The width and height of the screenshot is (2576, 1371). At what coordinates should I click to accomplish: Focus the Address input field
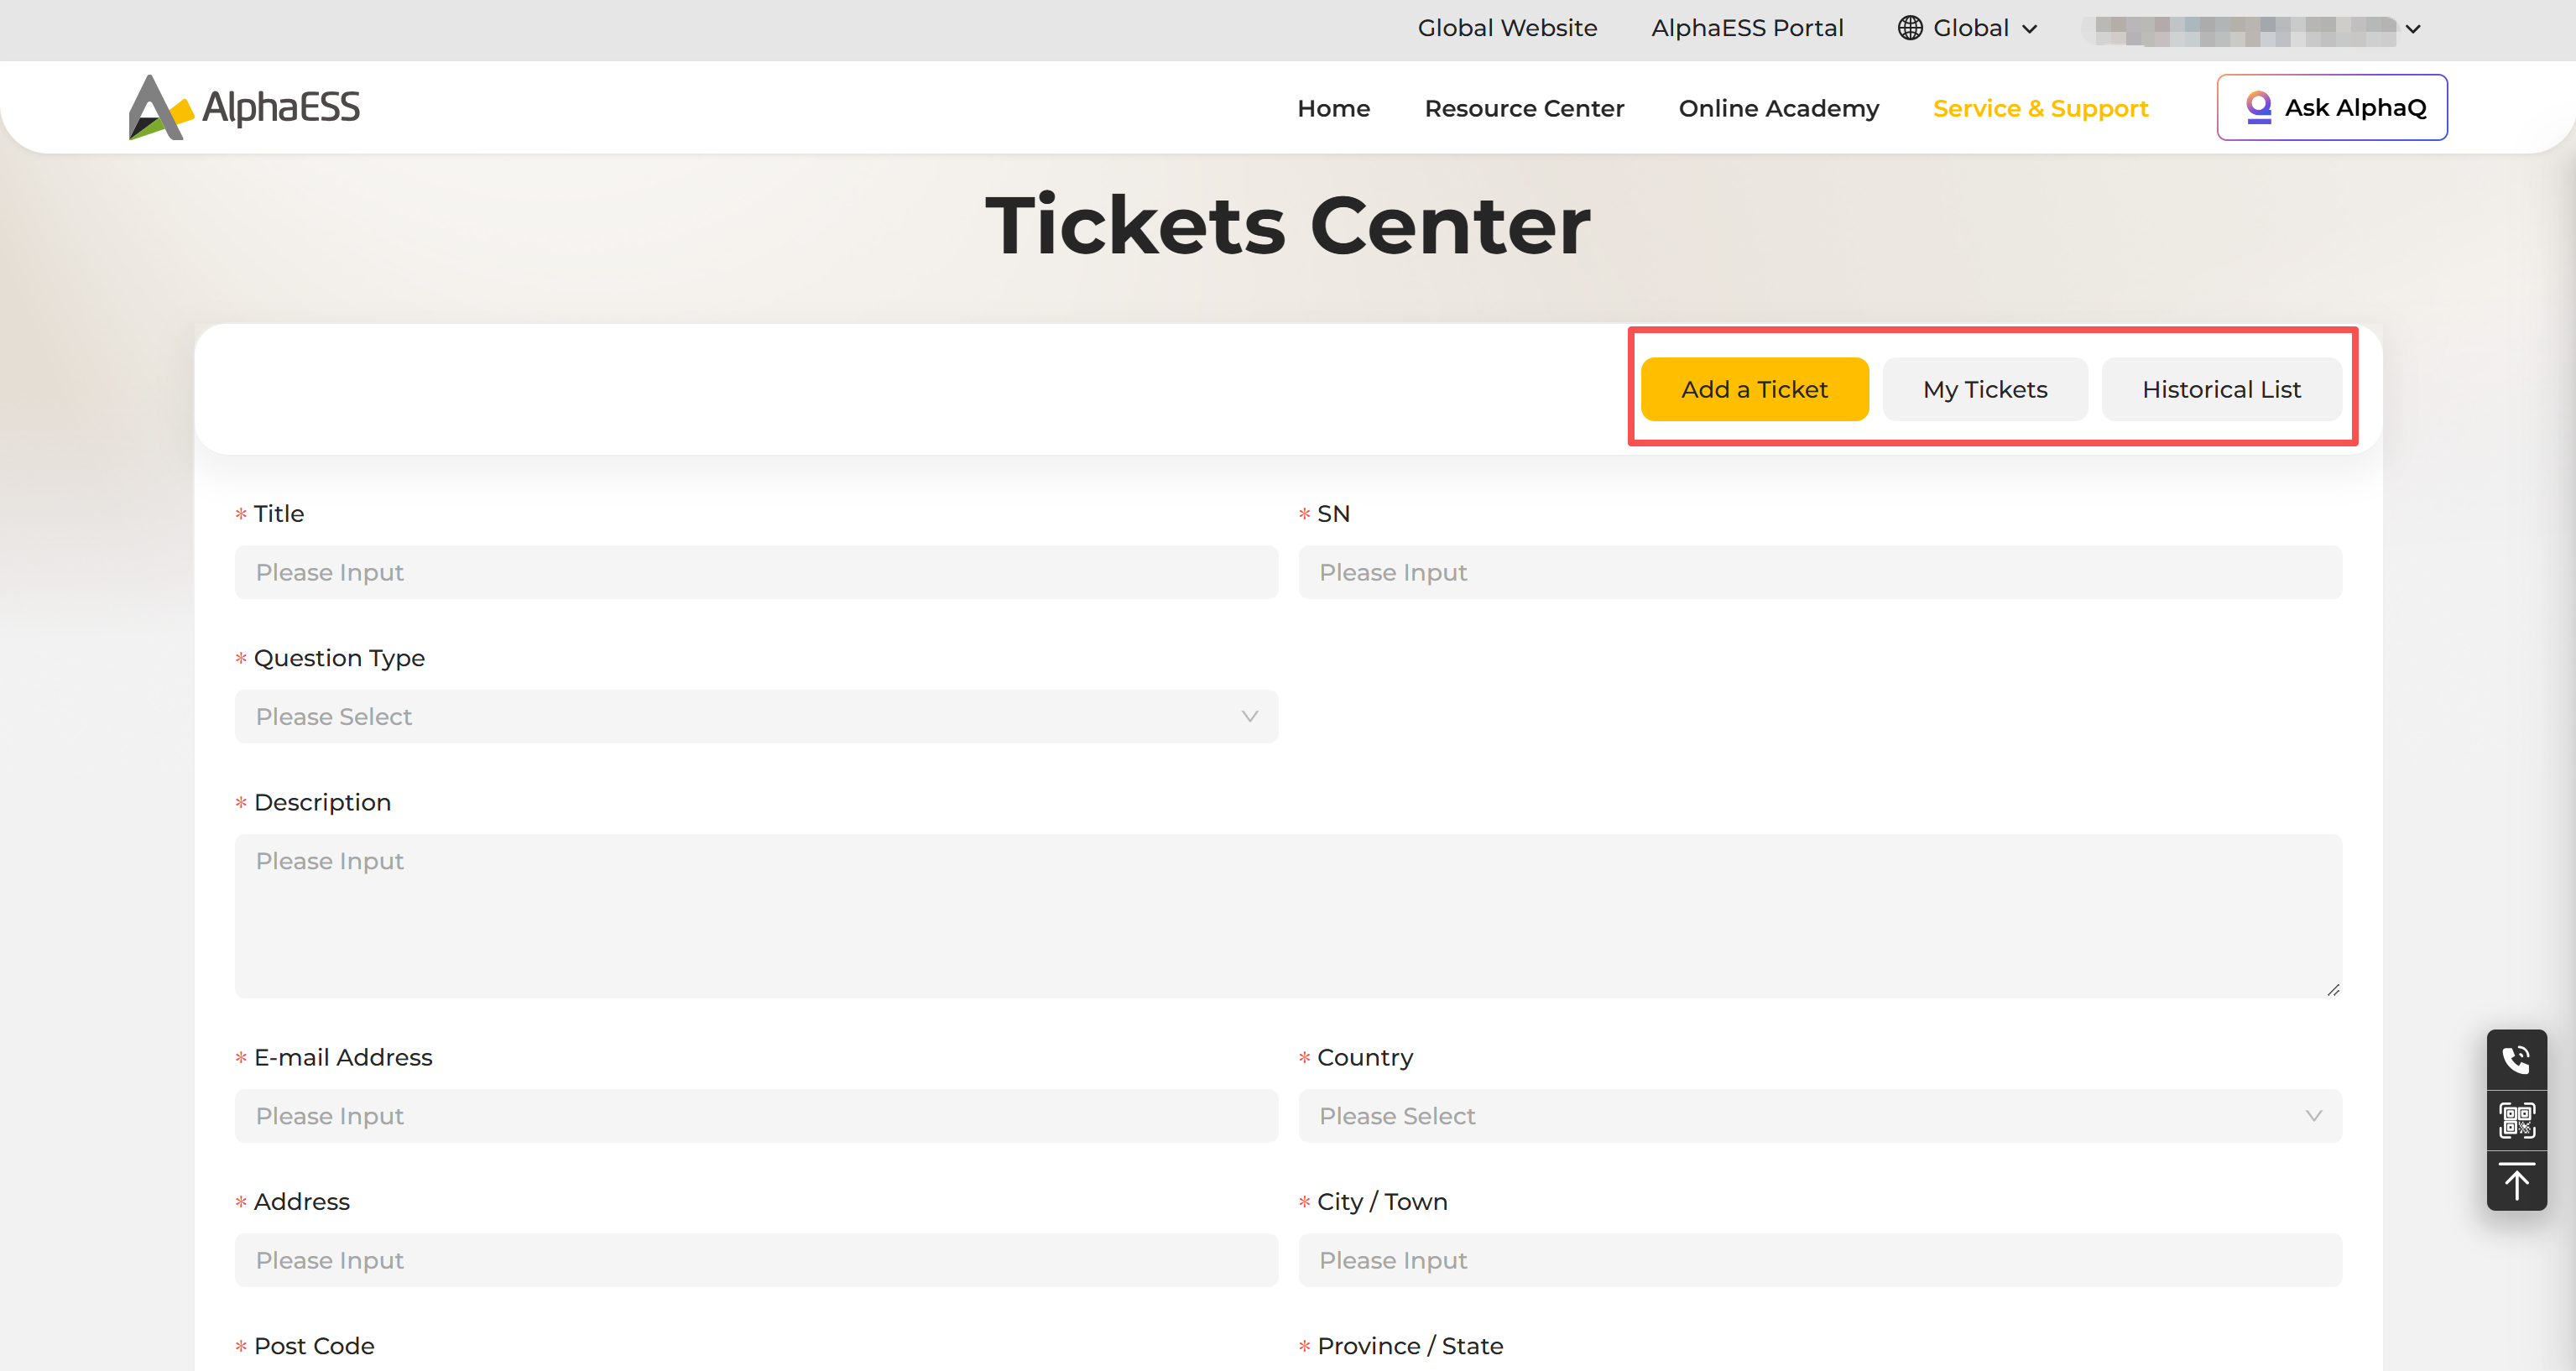pyautogui.click(x=756, y=1260)
